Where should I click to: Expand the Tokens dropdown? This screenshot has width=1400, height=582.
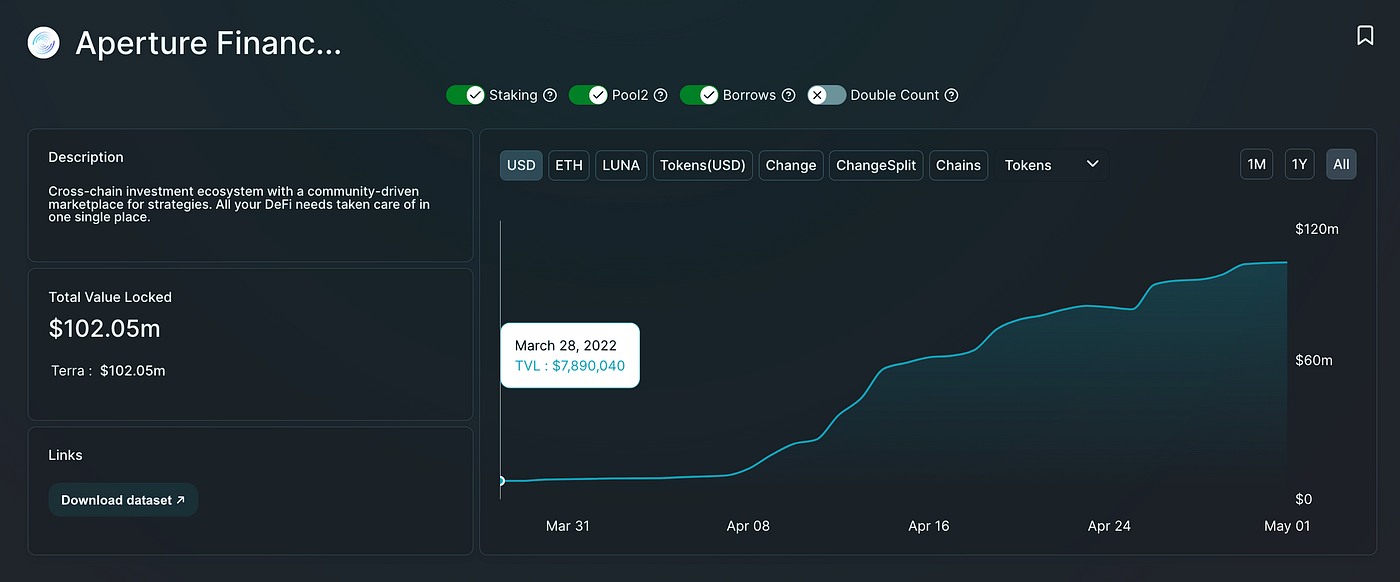click(1052, 165)
